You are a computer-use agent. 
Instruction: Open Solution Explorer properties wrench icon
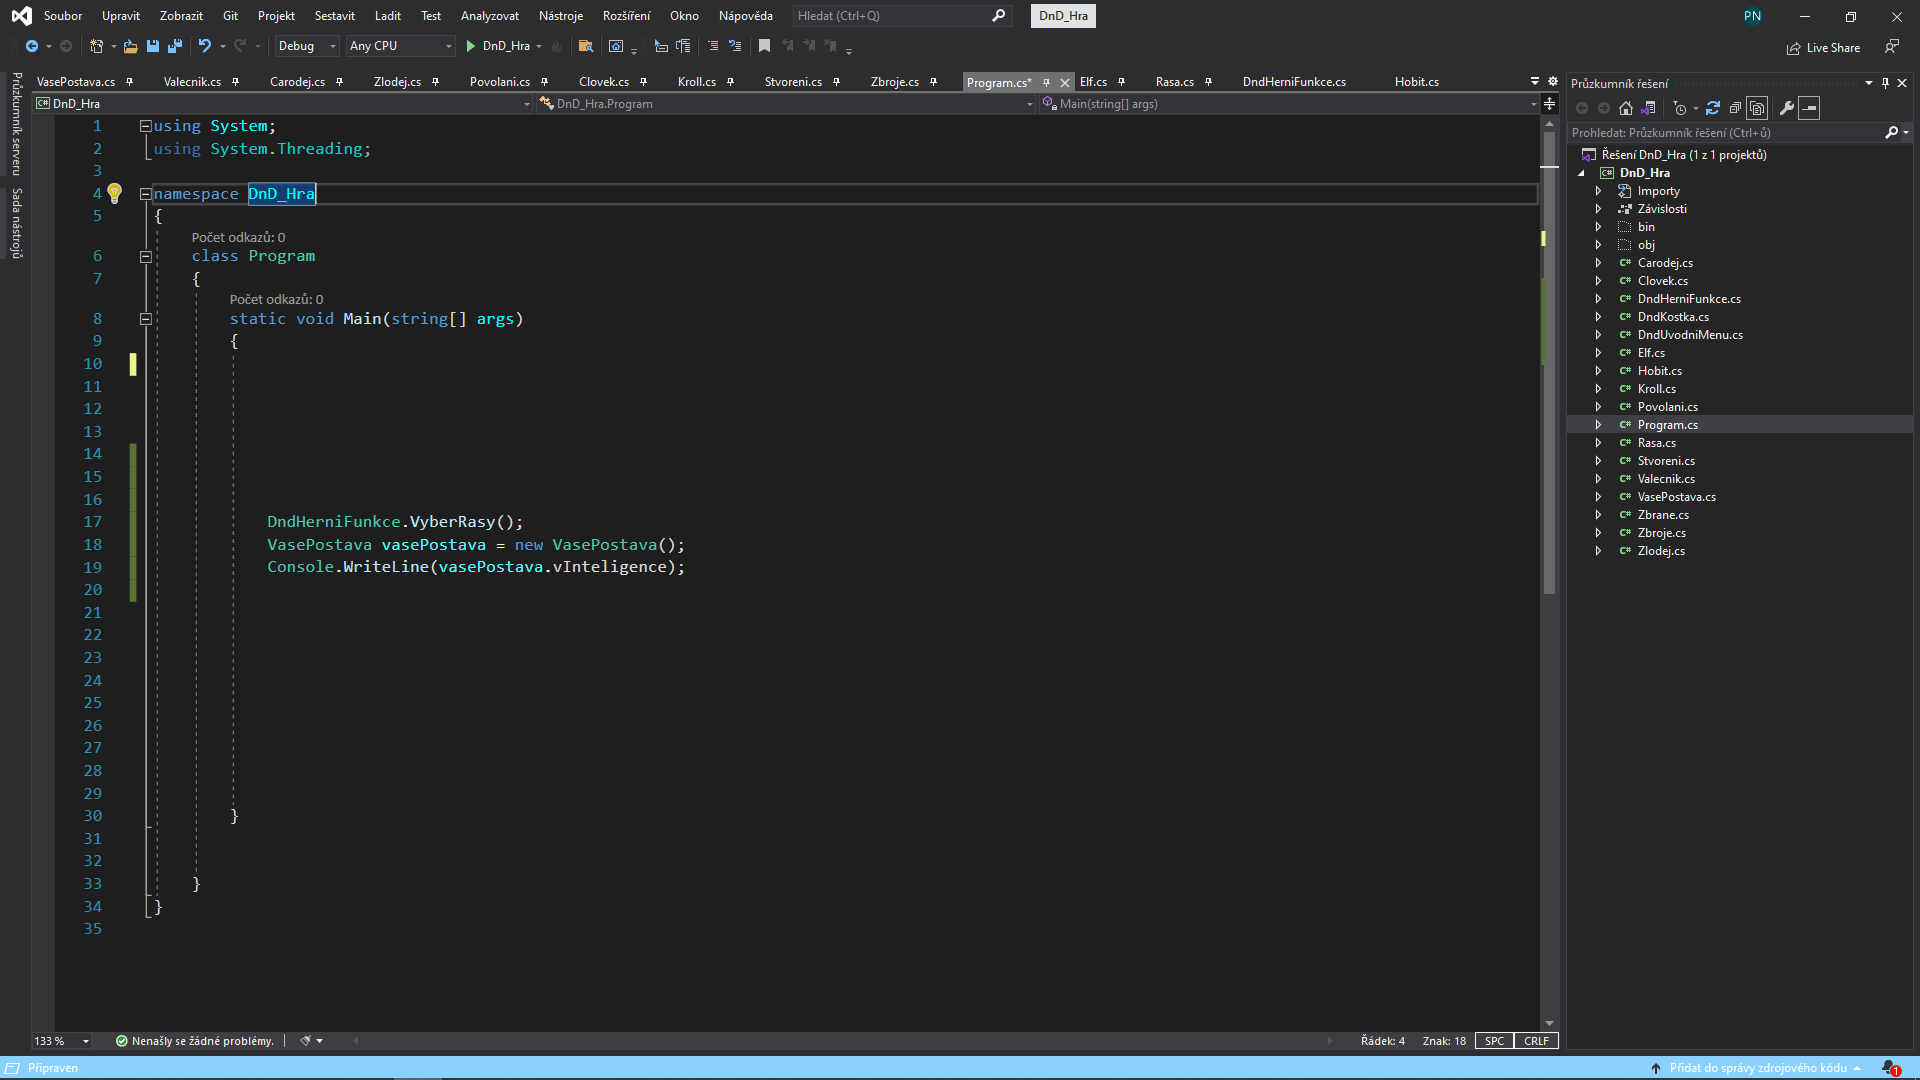coord(1787,108)
